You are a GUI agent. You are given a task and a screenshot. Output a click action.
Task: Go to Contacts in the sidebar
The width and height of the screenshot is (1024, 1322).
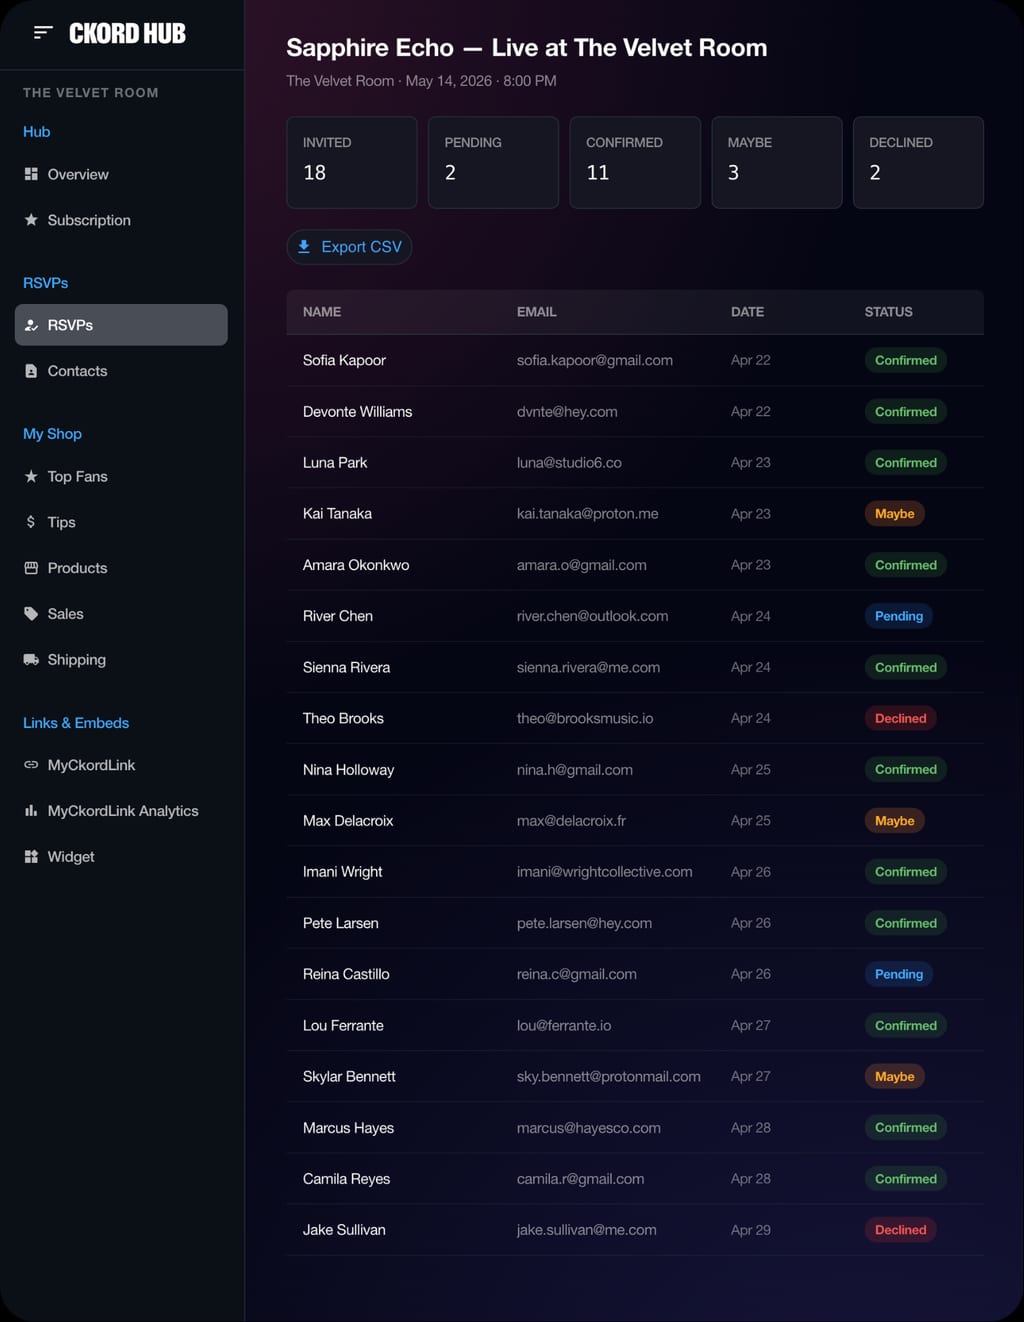tap(121, 371)
